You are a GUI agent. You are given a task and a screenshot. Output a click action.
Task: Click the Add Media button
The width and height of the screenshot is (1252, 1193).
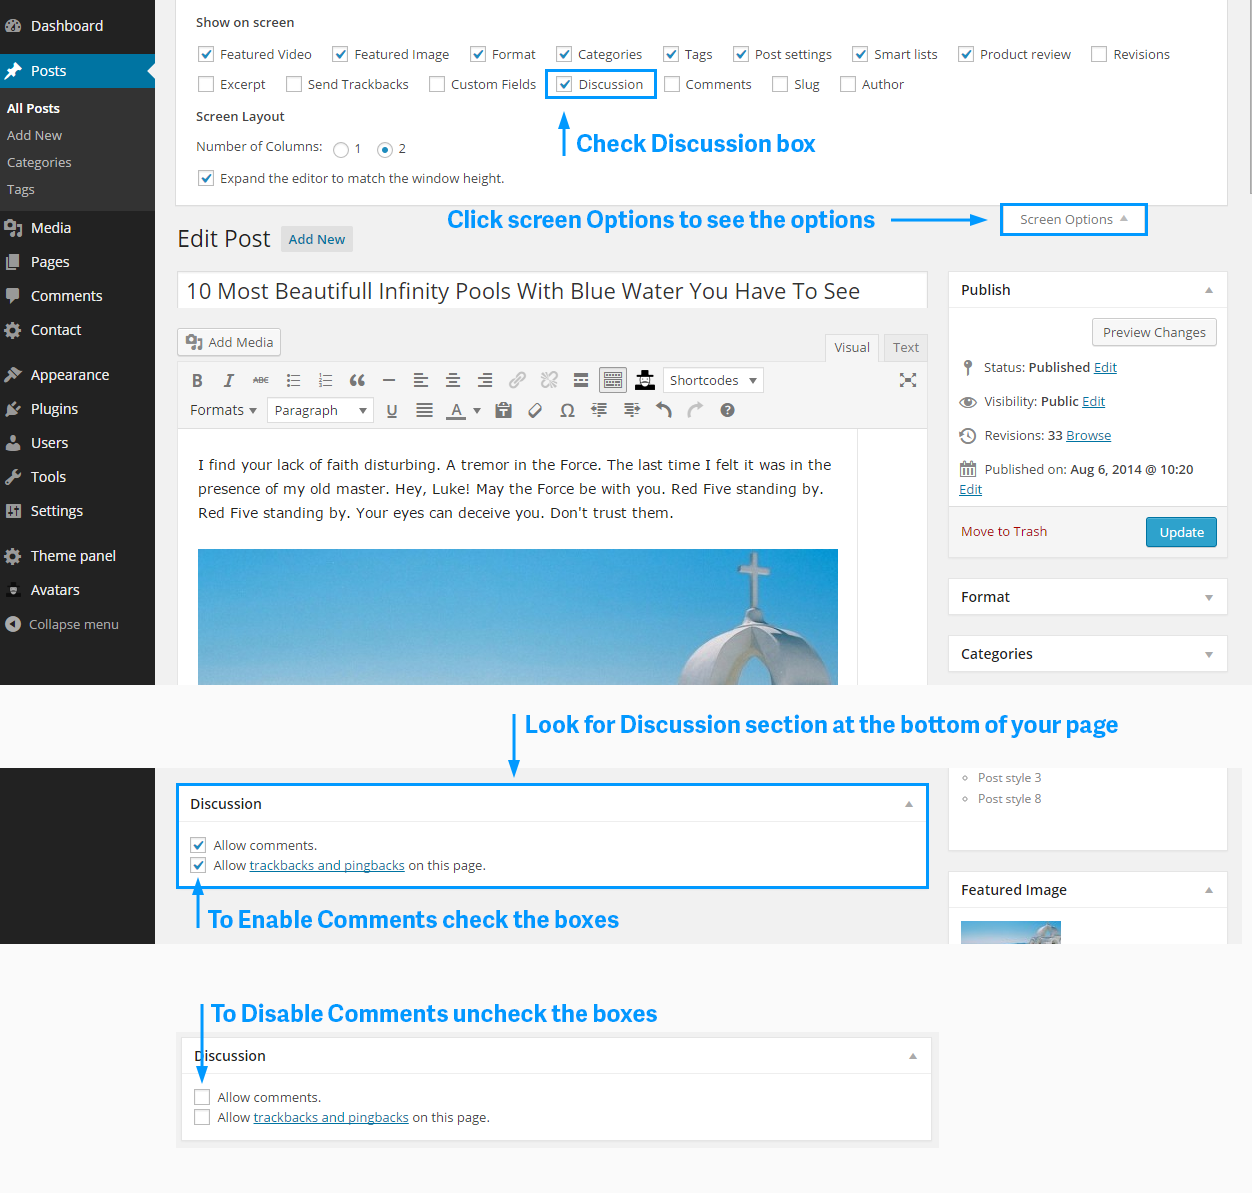[x=229, y=342]
